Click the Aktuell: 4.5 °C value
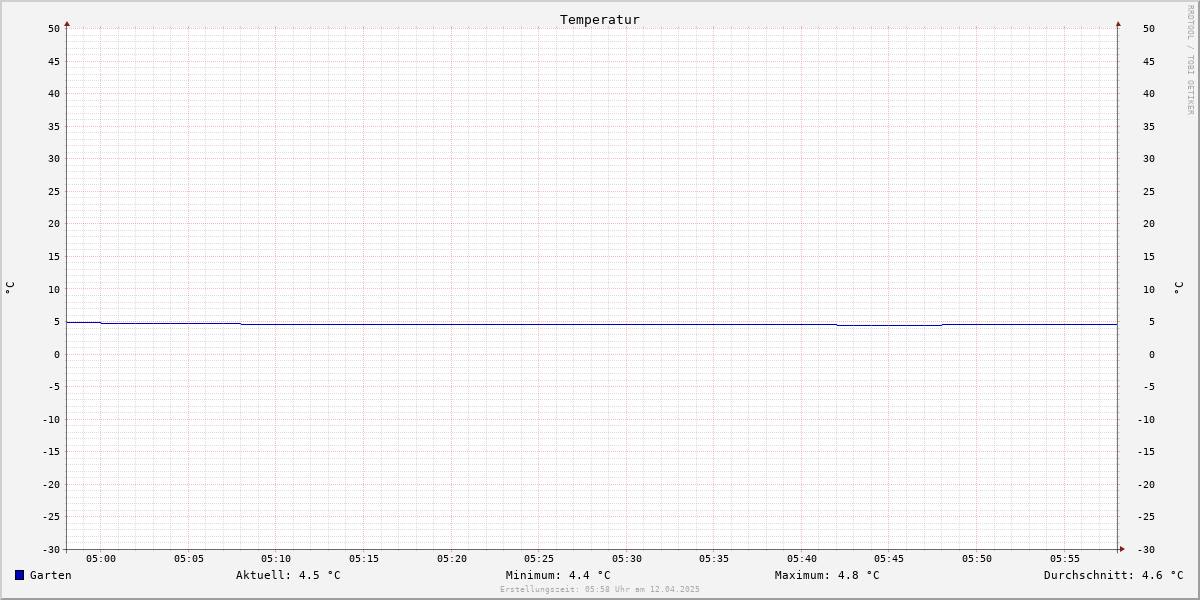Screen dimensions: 1200x600 (x=288, y=575)
